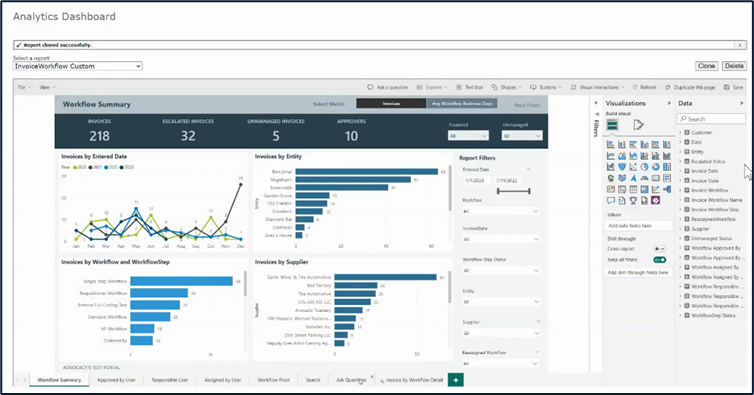
Task: Open the File menu
Action: [24, 87]
